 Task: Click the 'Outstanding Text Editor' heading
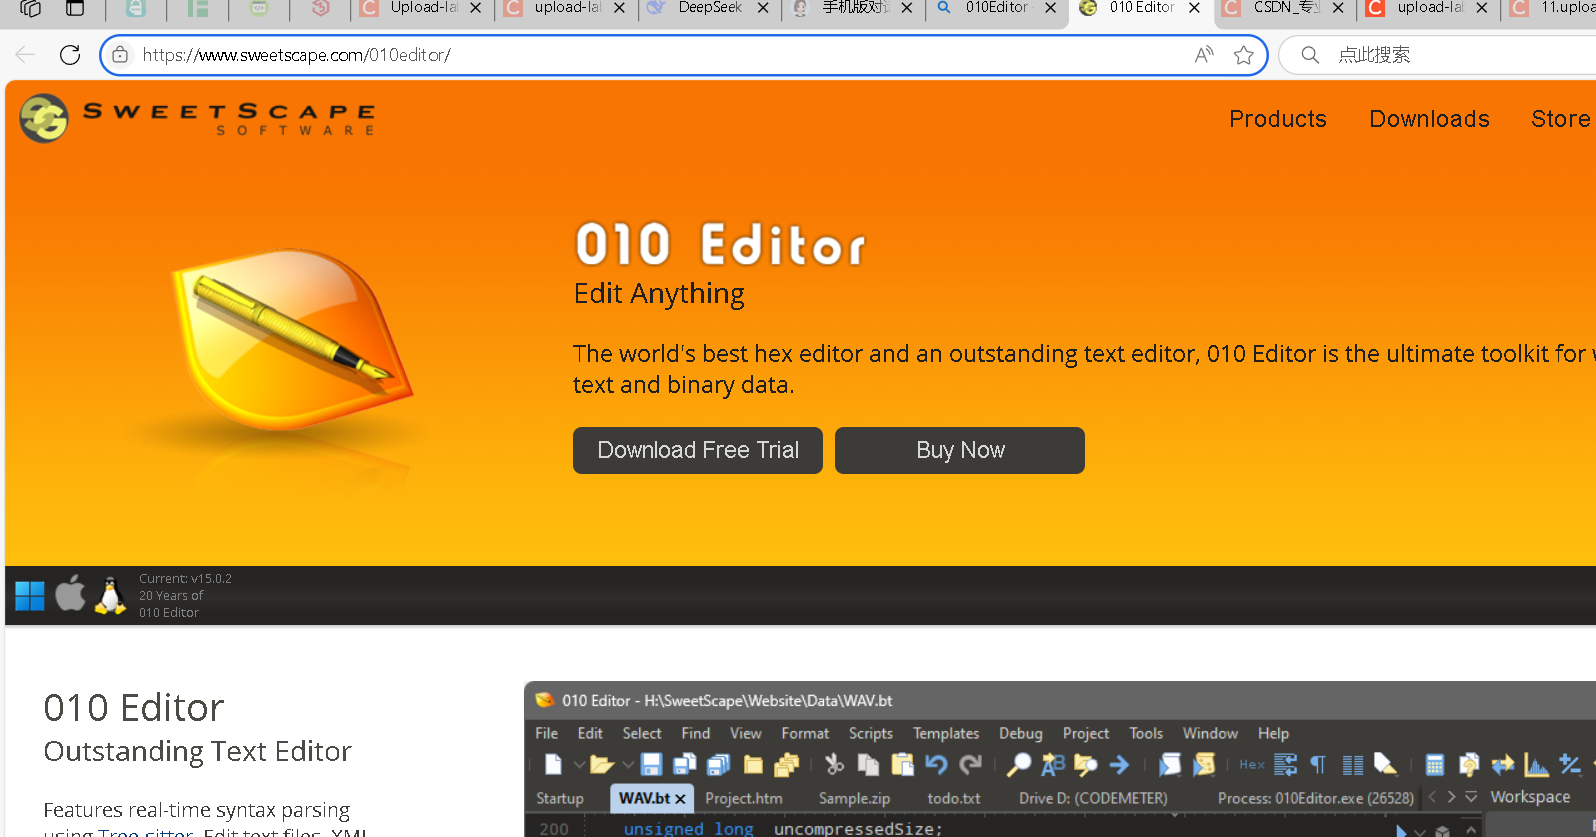pyautogui.click(x=198, y=751)
